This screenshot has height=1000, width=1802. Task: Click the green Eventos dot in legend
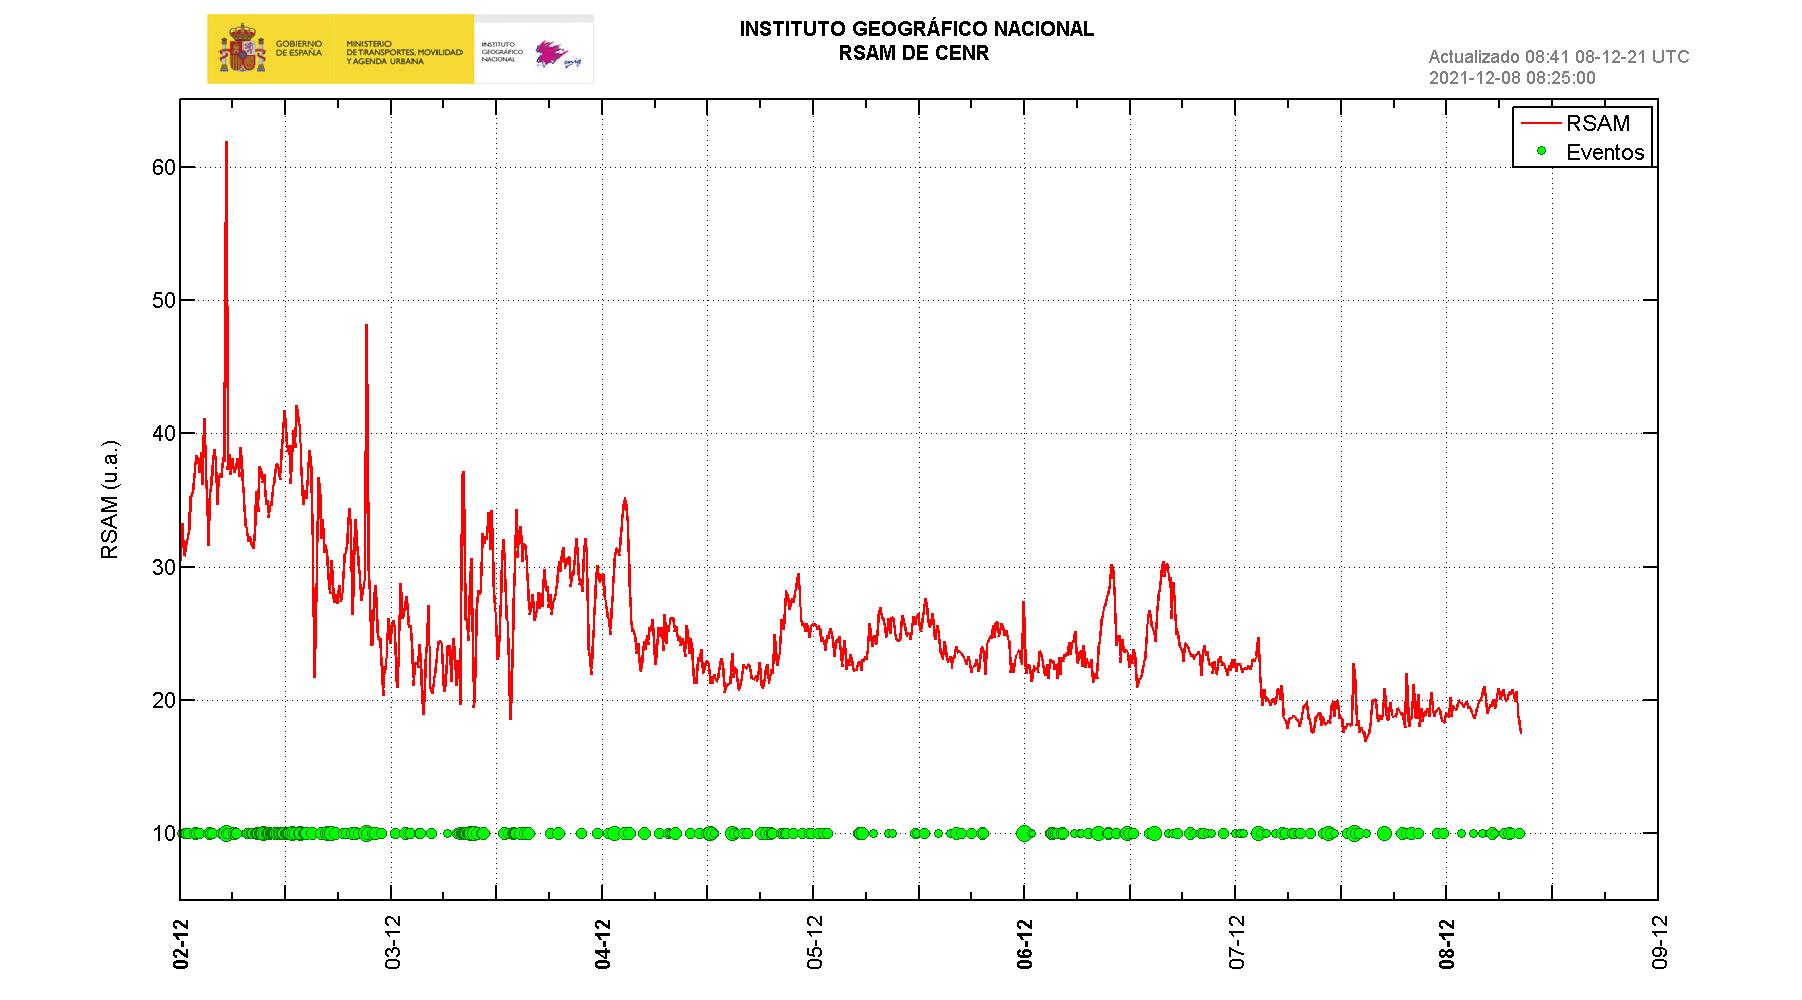point(1540,152)
